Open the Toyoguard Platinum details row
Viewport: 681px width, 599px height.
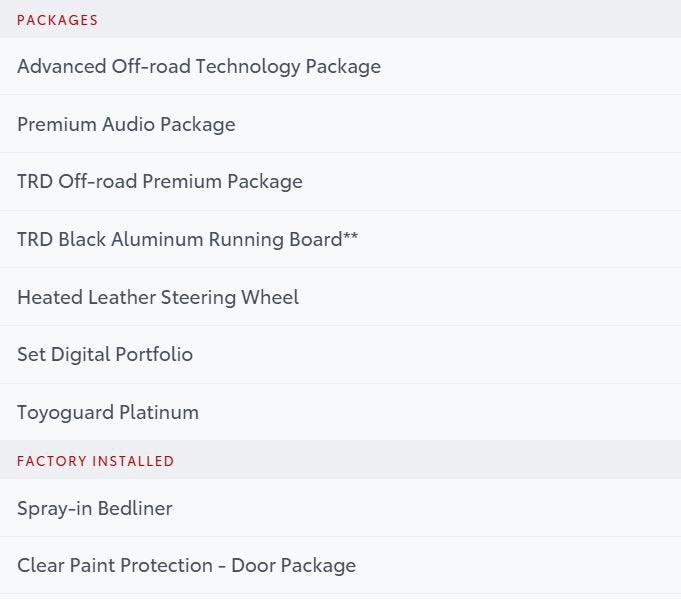click(340, 412)
